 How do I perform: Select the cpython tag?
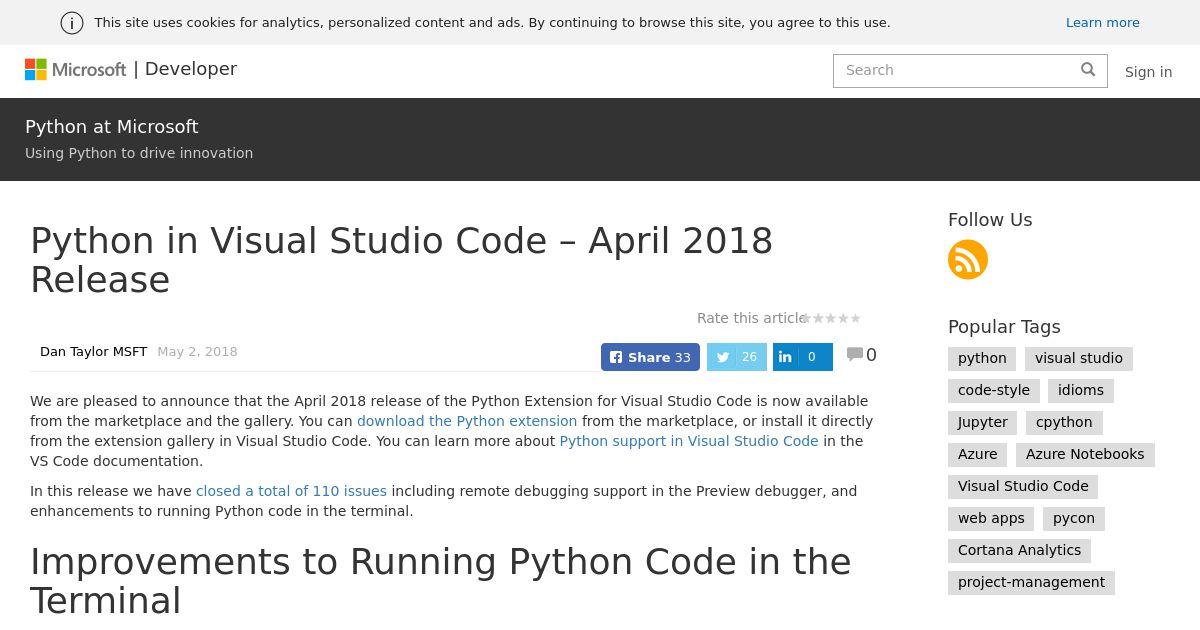click(x=1064, y=422)
